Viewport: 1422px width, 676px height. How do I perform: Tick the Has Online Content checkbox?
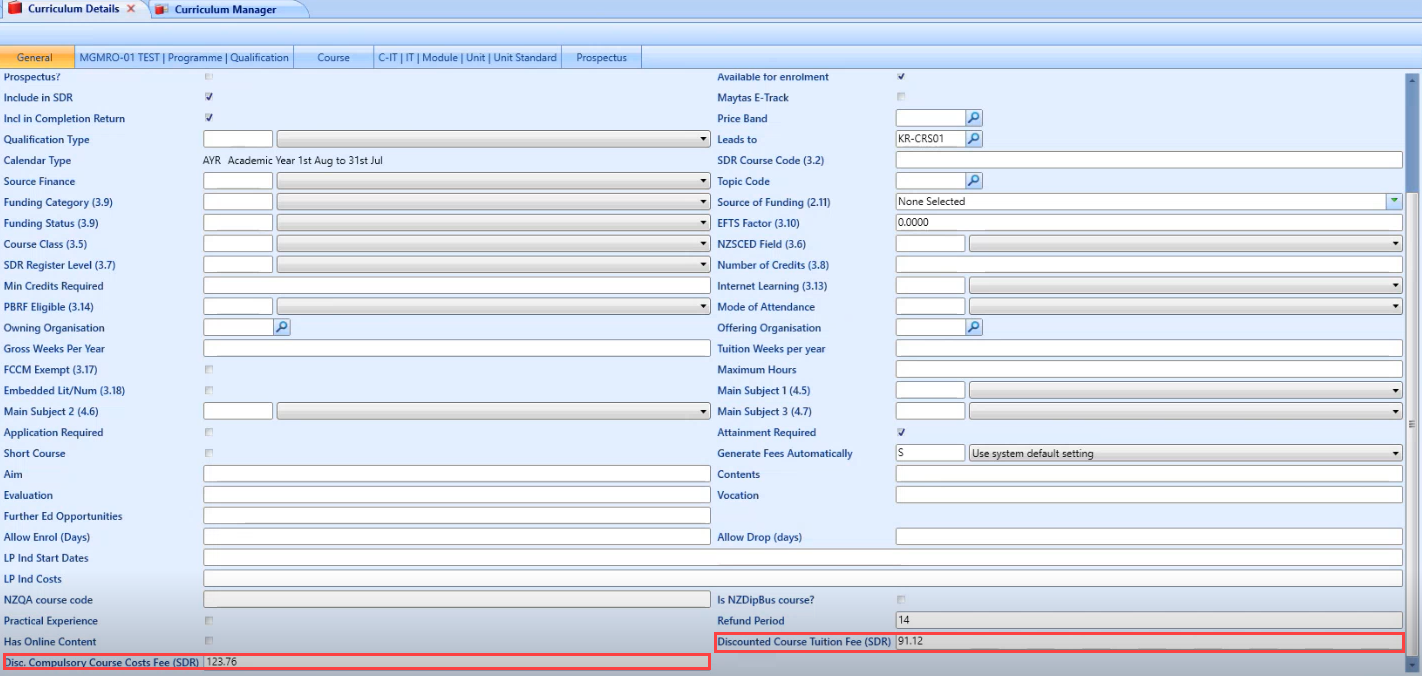(x=209, y=641)
